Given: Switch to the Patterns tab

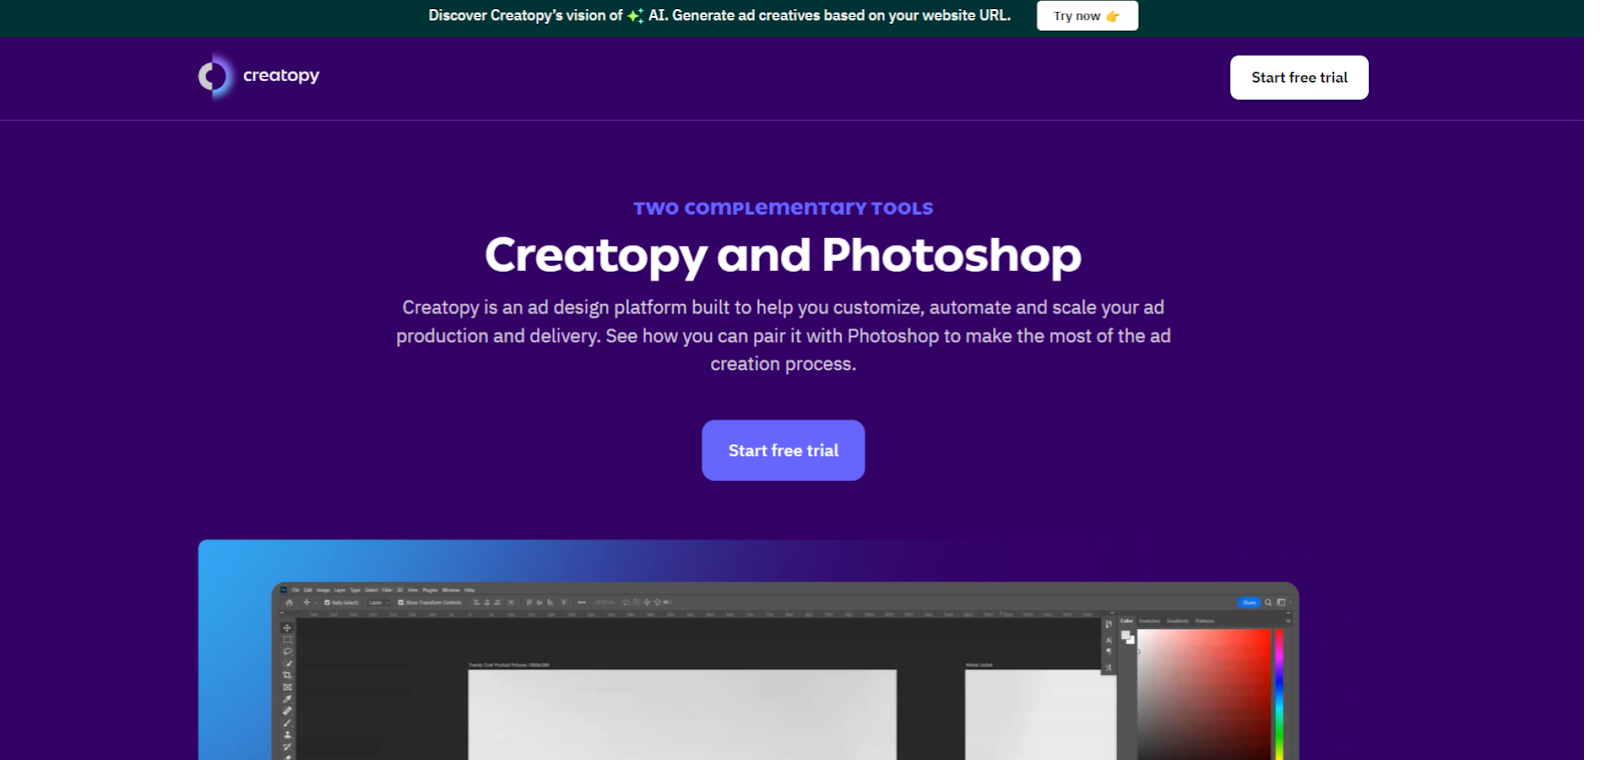Looking at the screenshot, I should coord(1205,621).
